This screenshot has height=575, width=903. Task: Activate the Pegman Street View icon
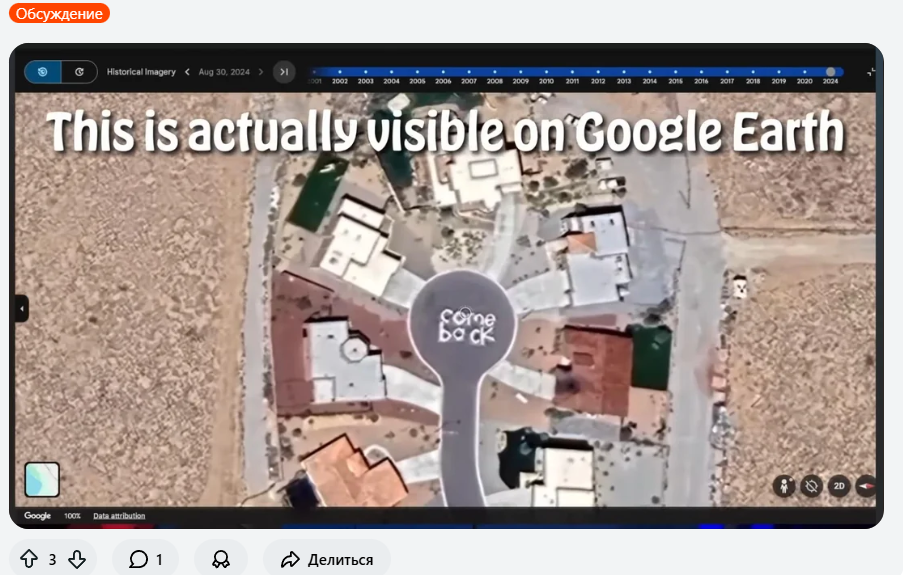pyautogui.click(x=784, y=486)
